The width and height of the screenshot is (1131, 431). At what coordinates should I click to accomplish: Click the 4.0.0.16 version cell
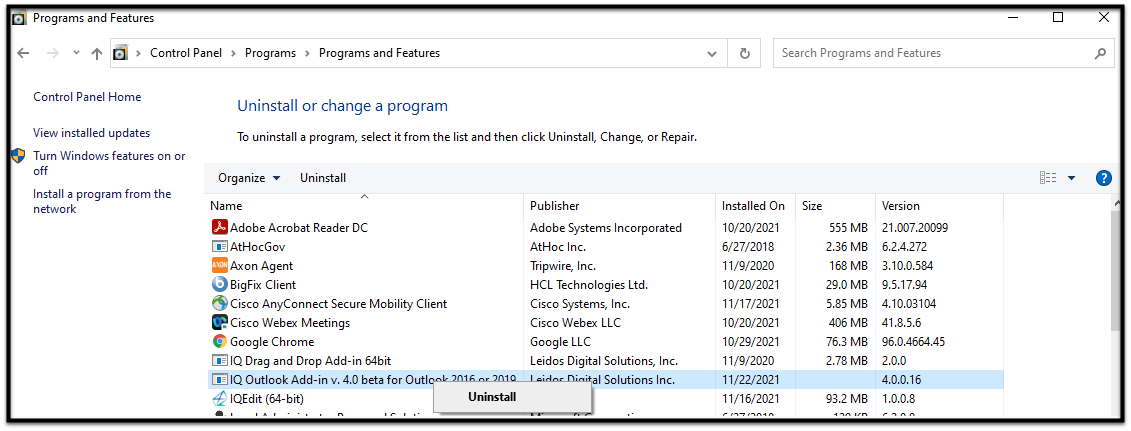pos(902,379)
